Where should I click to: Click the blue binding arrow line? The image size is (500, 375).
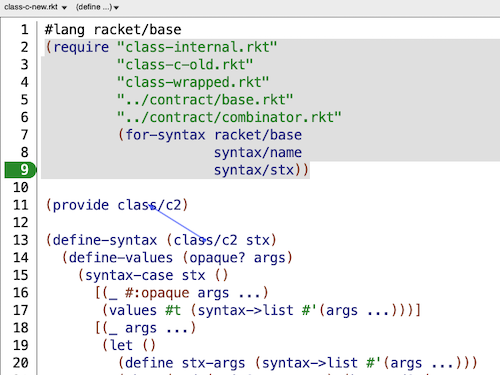point(178,223)
